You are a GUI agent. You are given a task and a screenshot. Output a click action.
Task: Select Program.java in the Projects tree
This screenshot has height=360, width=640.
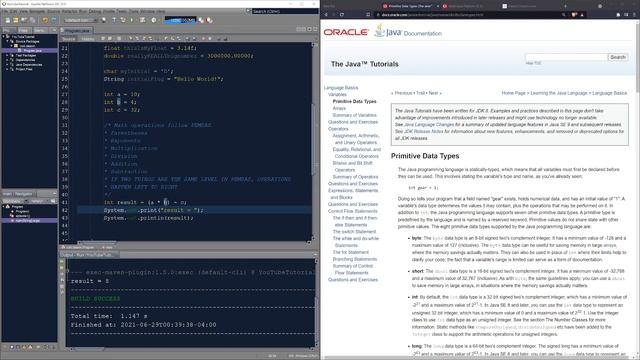point(29,51)
